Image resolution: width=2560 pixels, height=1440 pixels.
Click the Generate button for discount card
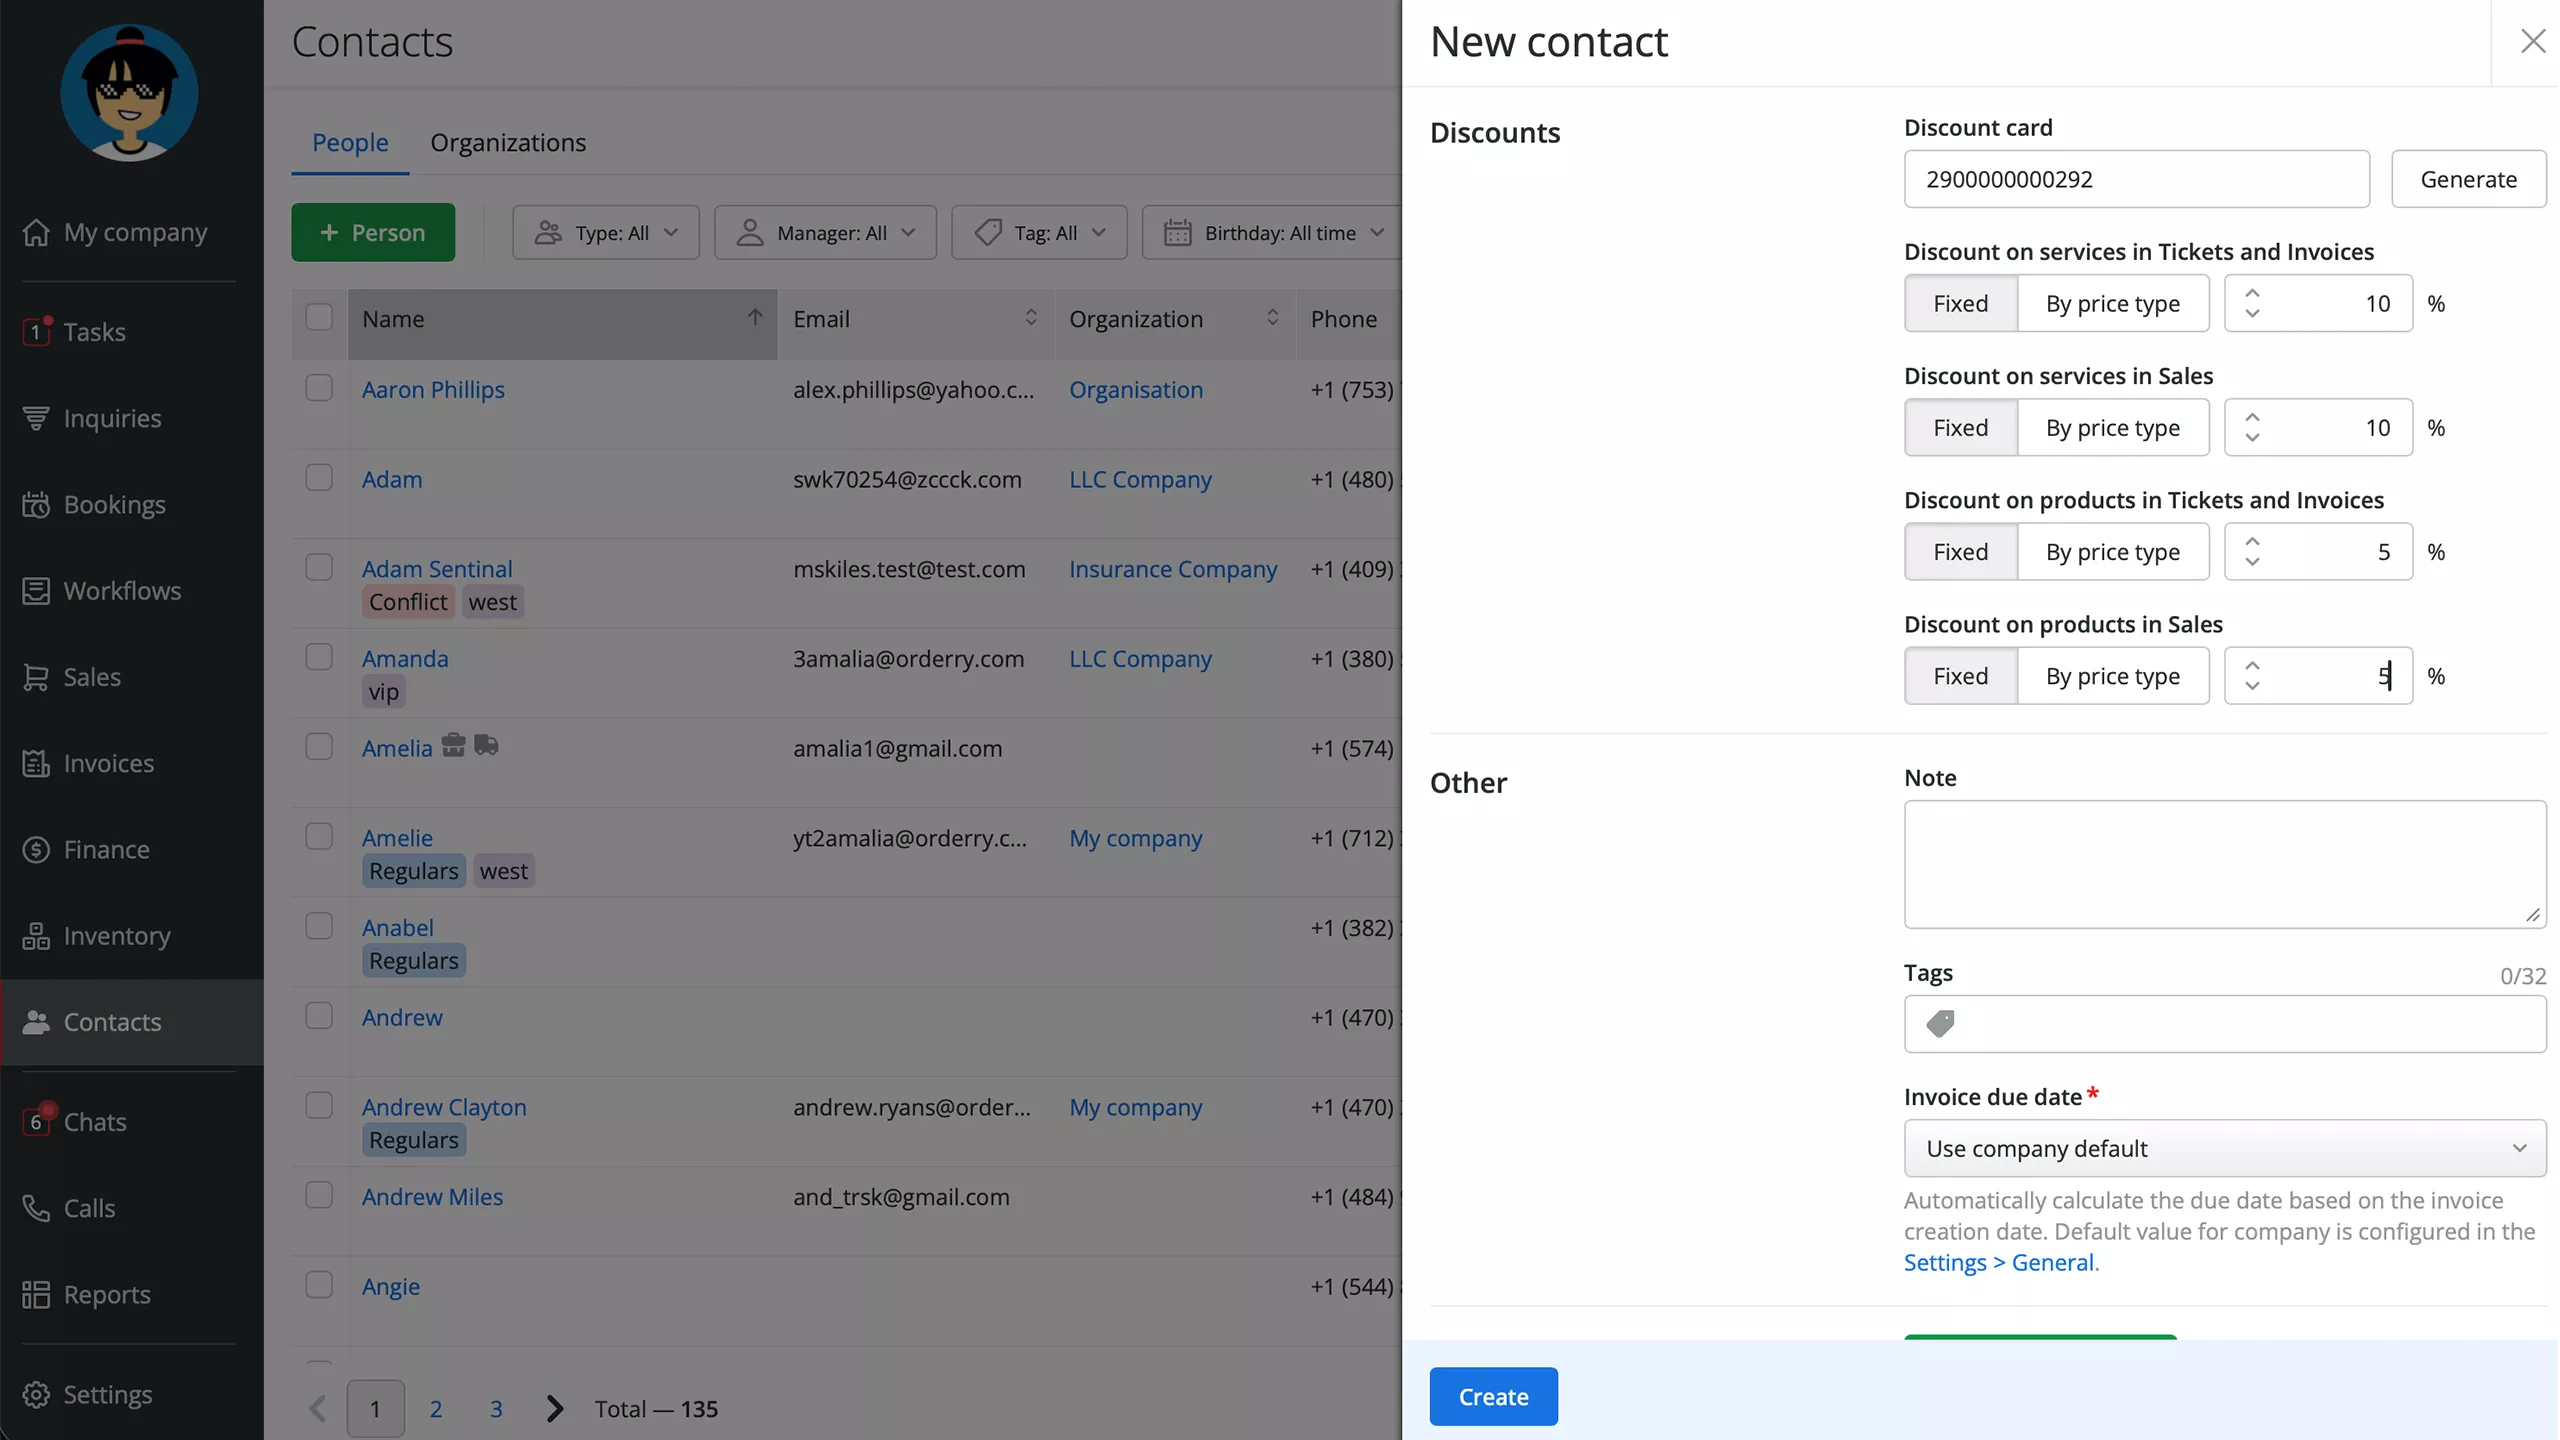coord(2467,179)
